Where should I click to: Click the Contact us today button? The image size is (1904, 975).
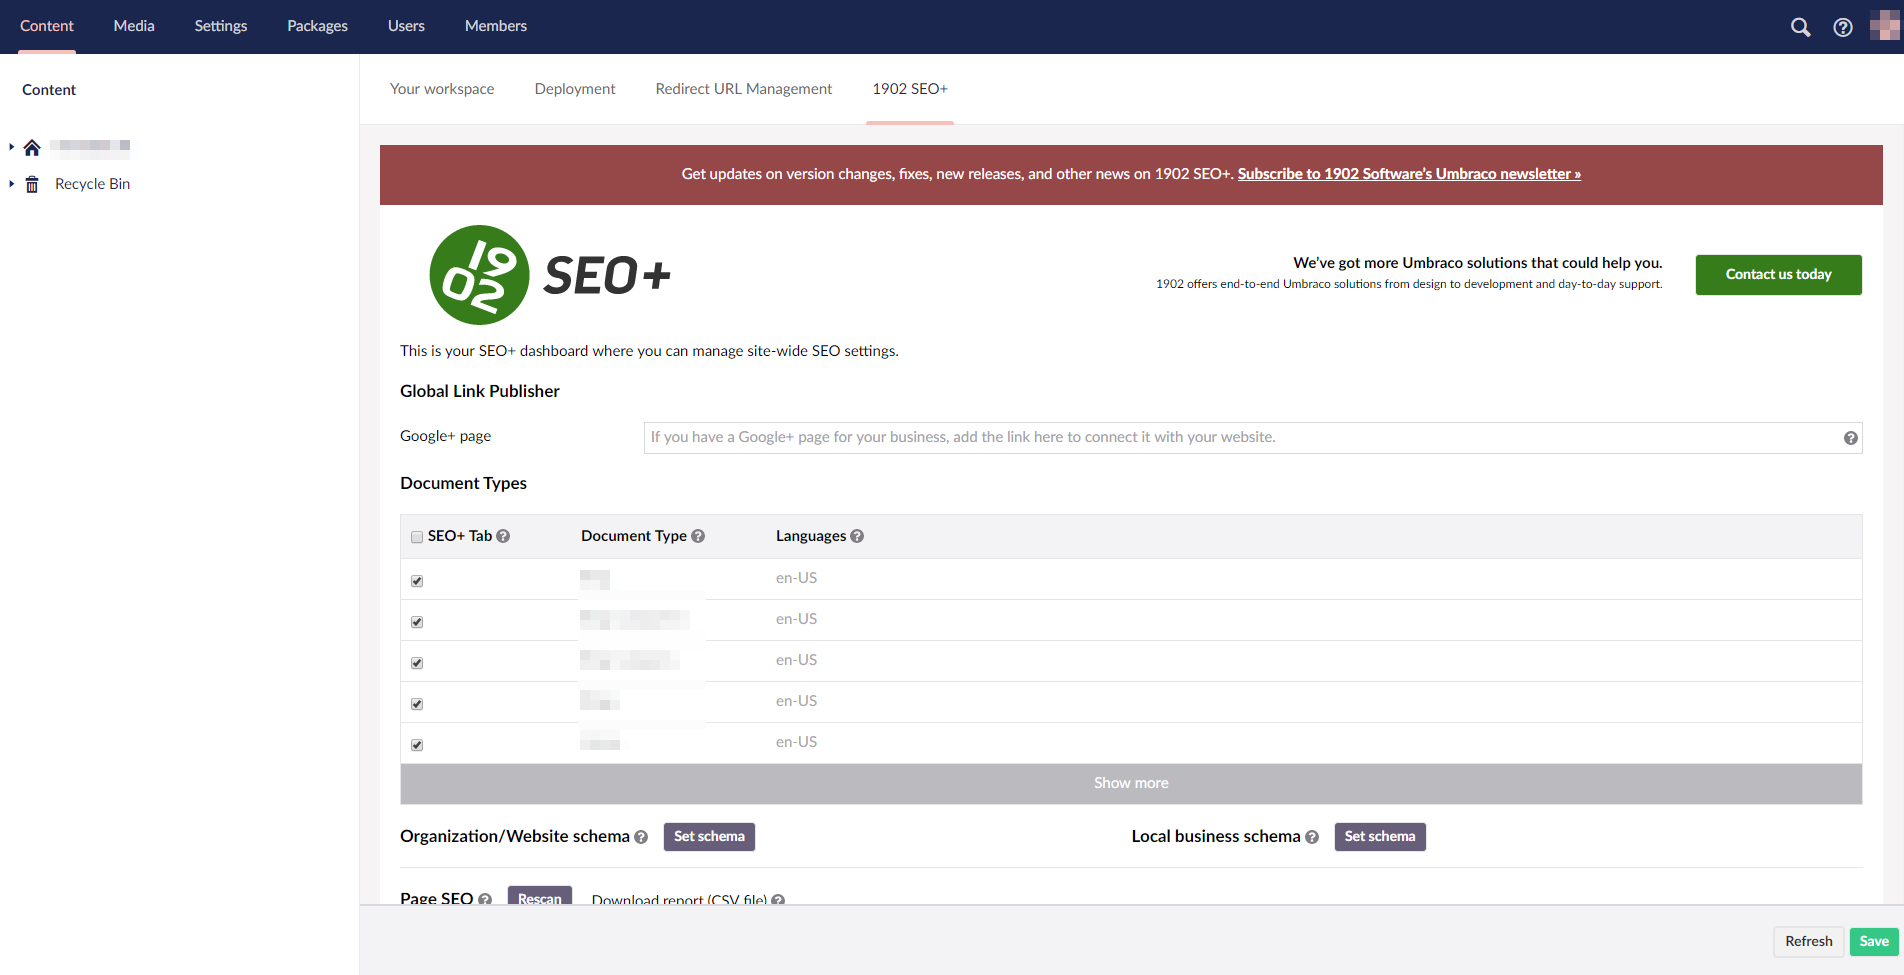1778,275
